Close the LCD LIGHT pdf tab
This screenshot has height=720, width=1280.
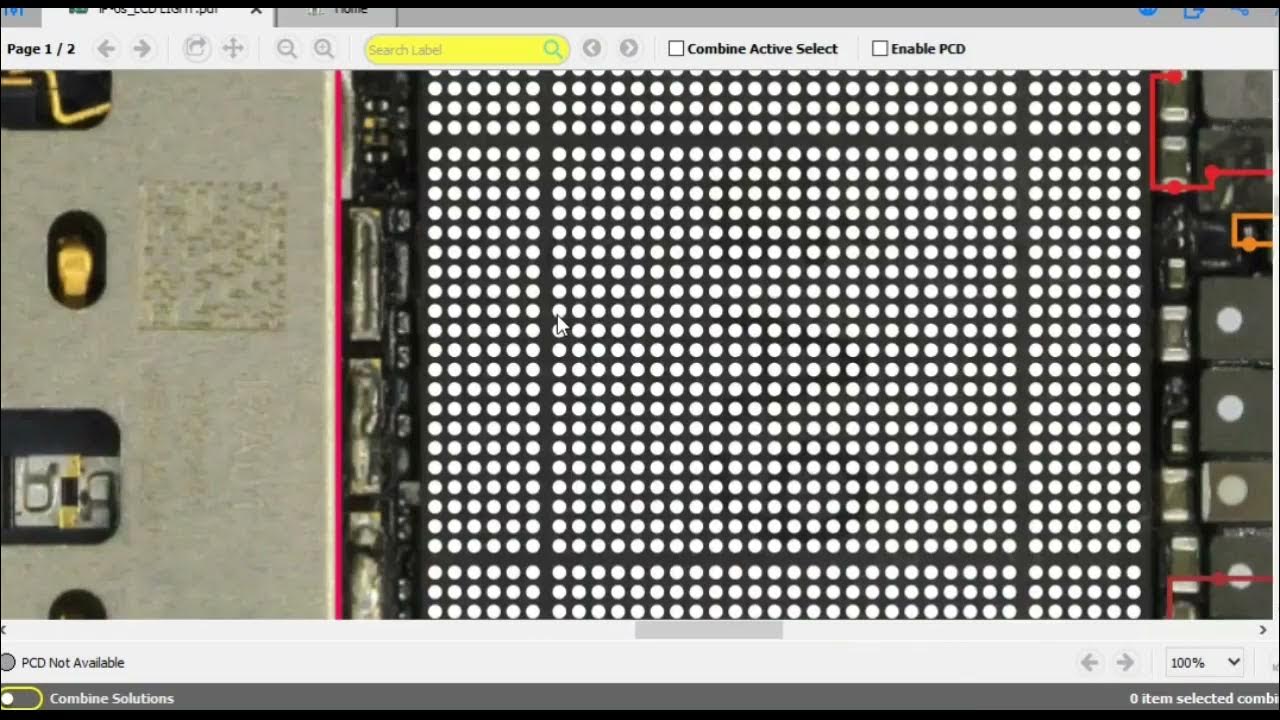[x=256, y=10]
